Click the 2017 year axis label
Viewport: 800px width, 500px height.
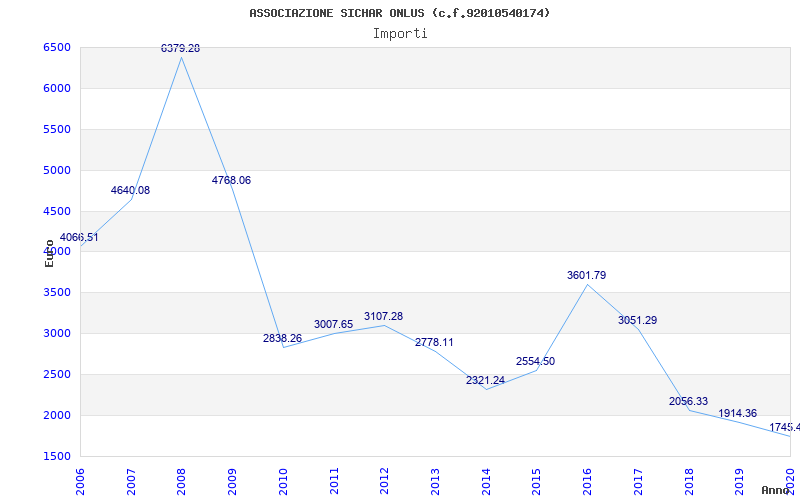pyautogui.click(x=638, y=482)
